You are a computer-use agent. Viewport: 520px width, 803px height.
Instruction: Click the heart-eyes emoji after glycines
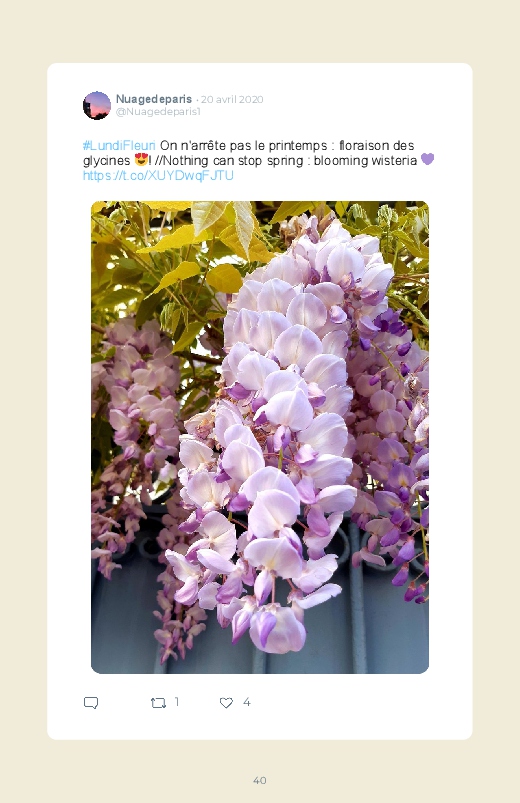tap(141, 160)
